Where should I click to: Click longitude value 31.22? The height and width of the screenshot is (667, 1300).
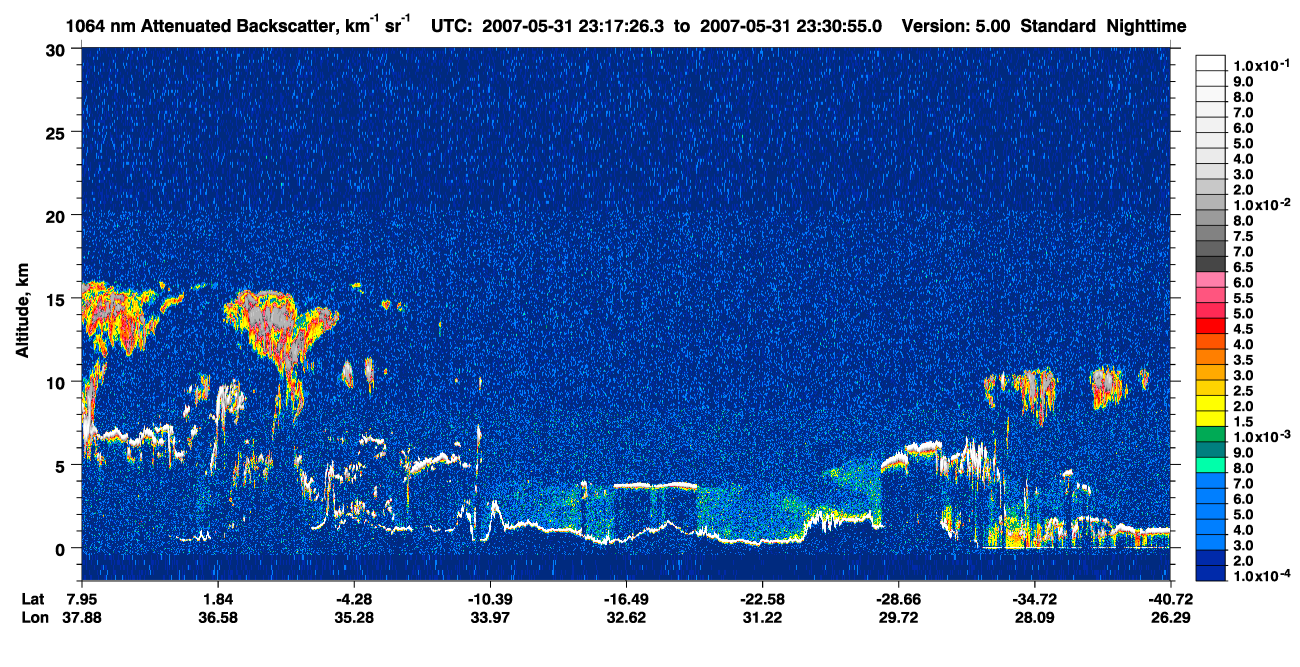coord(762,617)
